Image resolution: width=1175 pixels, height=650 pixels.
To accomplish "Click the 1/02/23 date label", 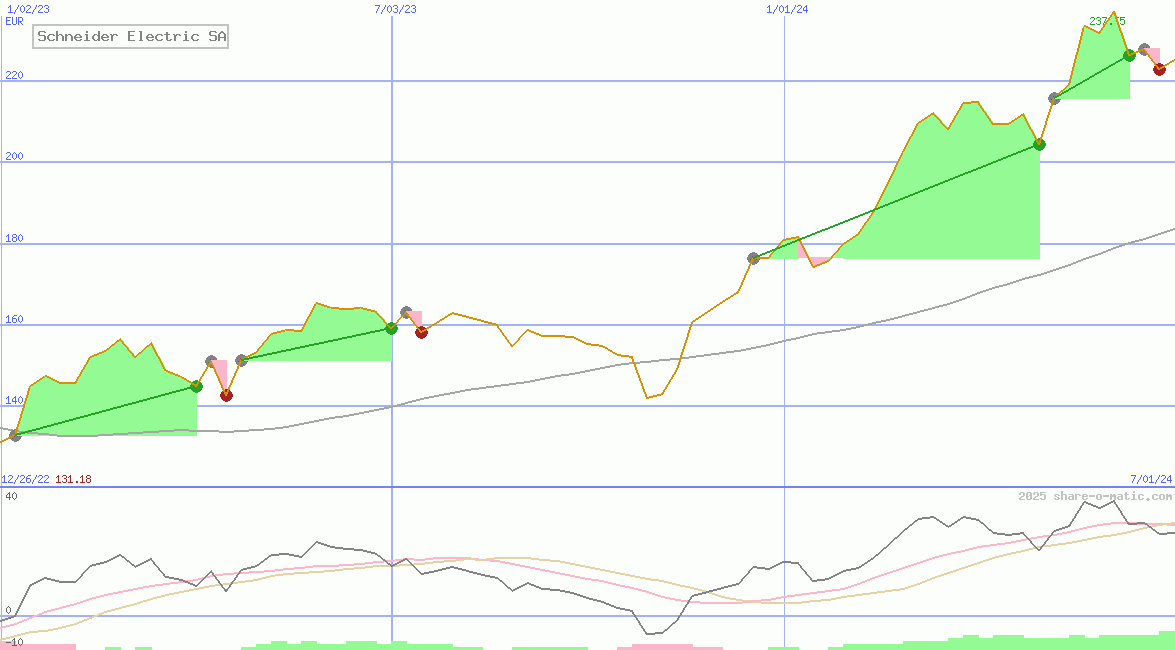I will [27, 9].
